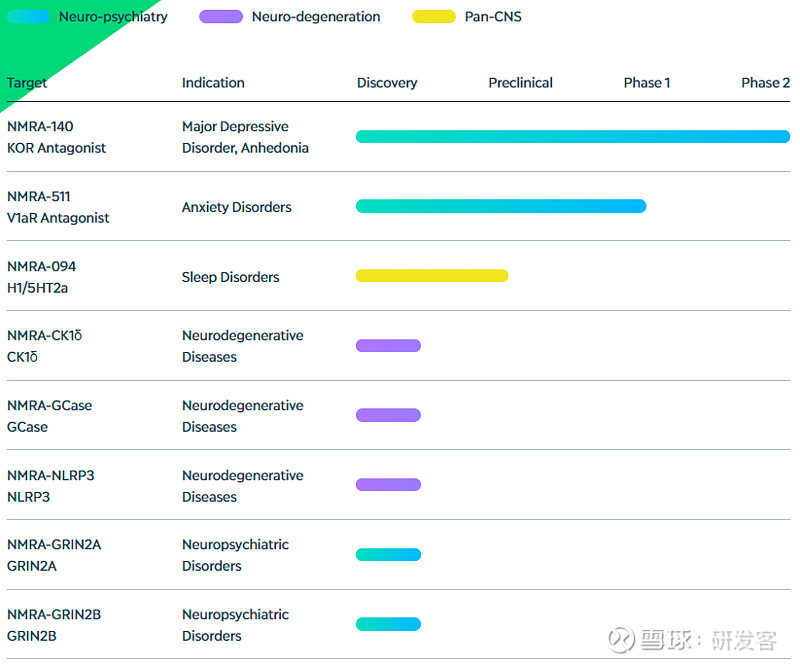Click the yellow Pan-CNS legend swatch
Image resolution: width=800 pixels, height=665 pixels.
pyautogui.click(x=434, y=17)
